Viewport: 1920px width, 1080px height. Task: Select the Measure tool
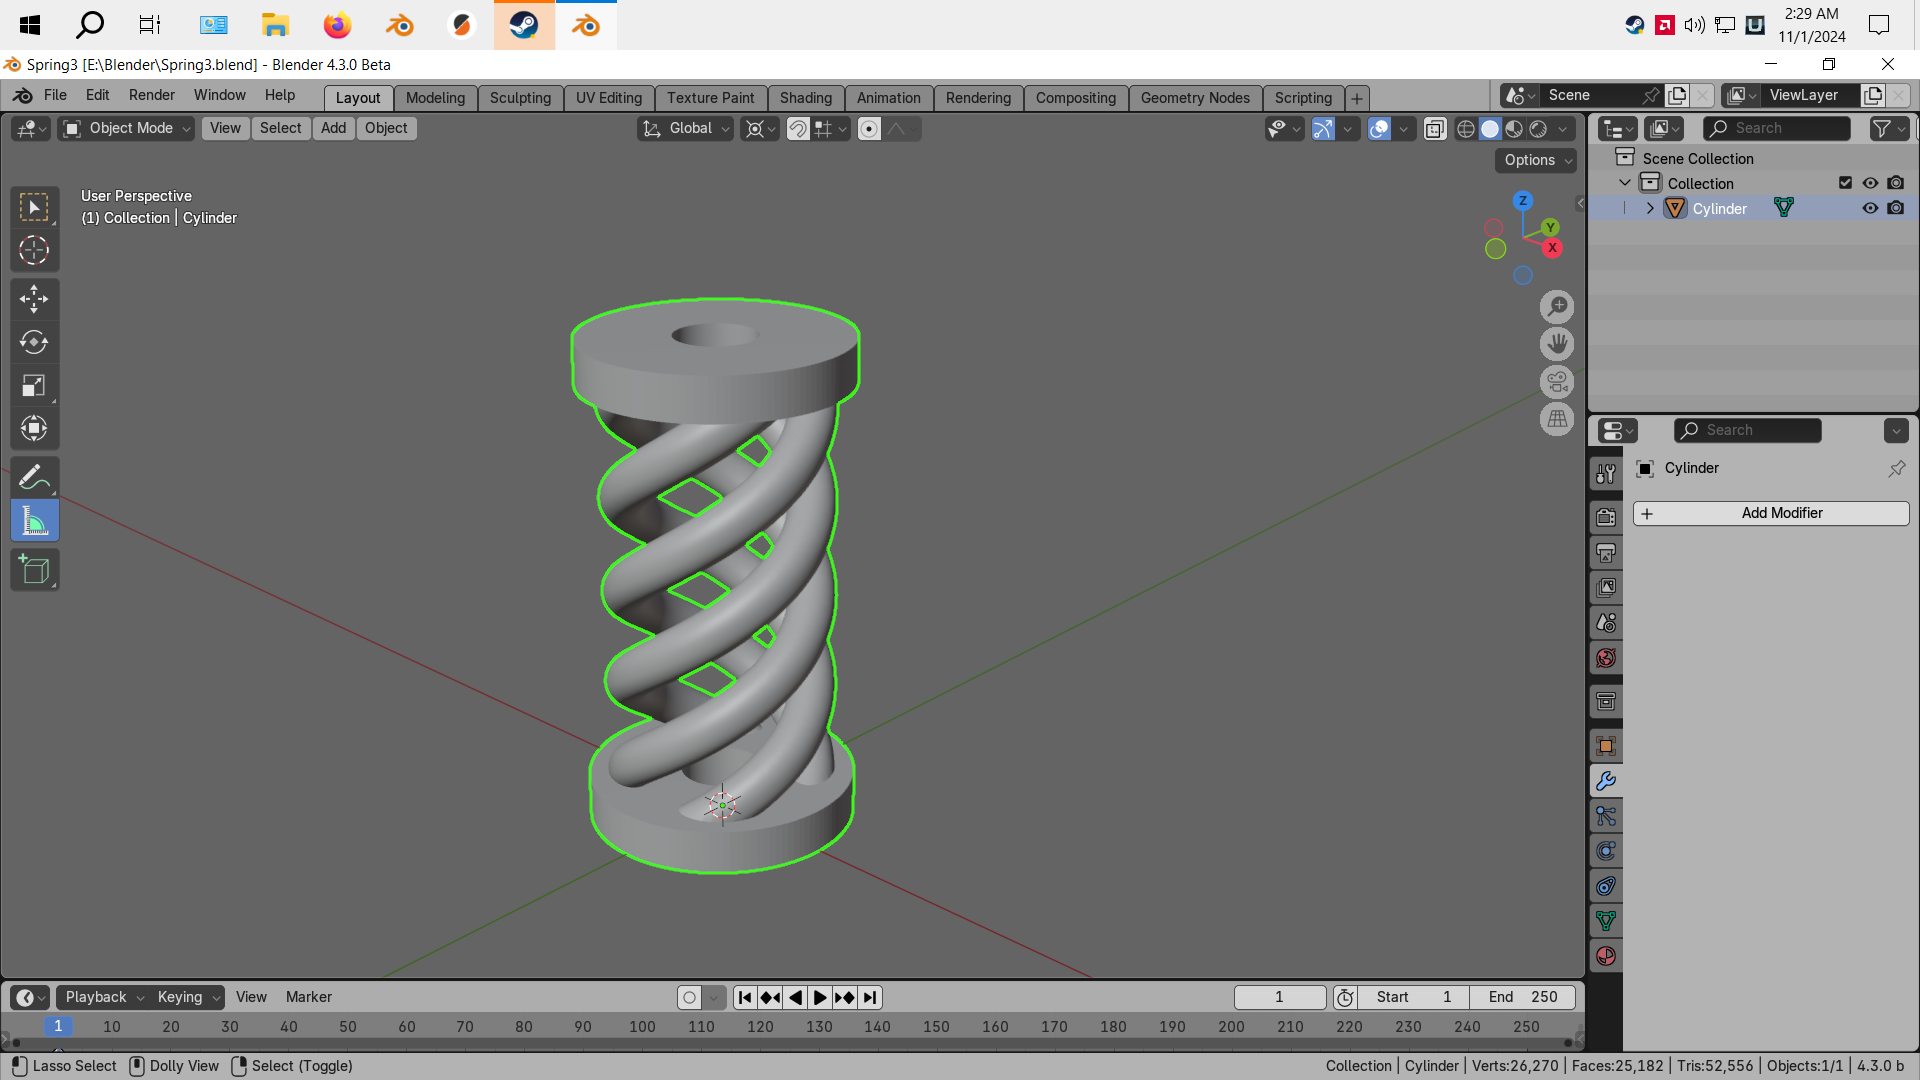[34, 521]
